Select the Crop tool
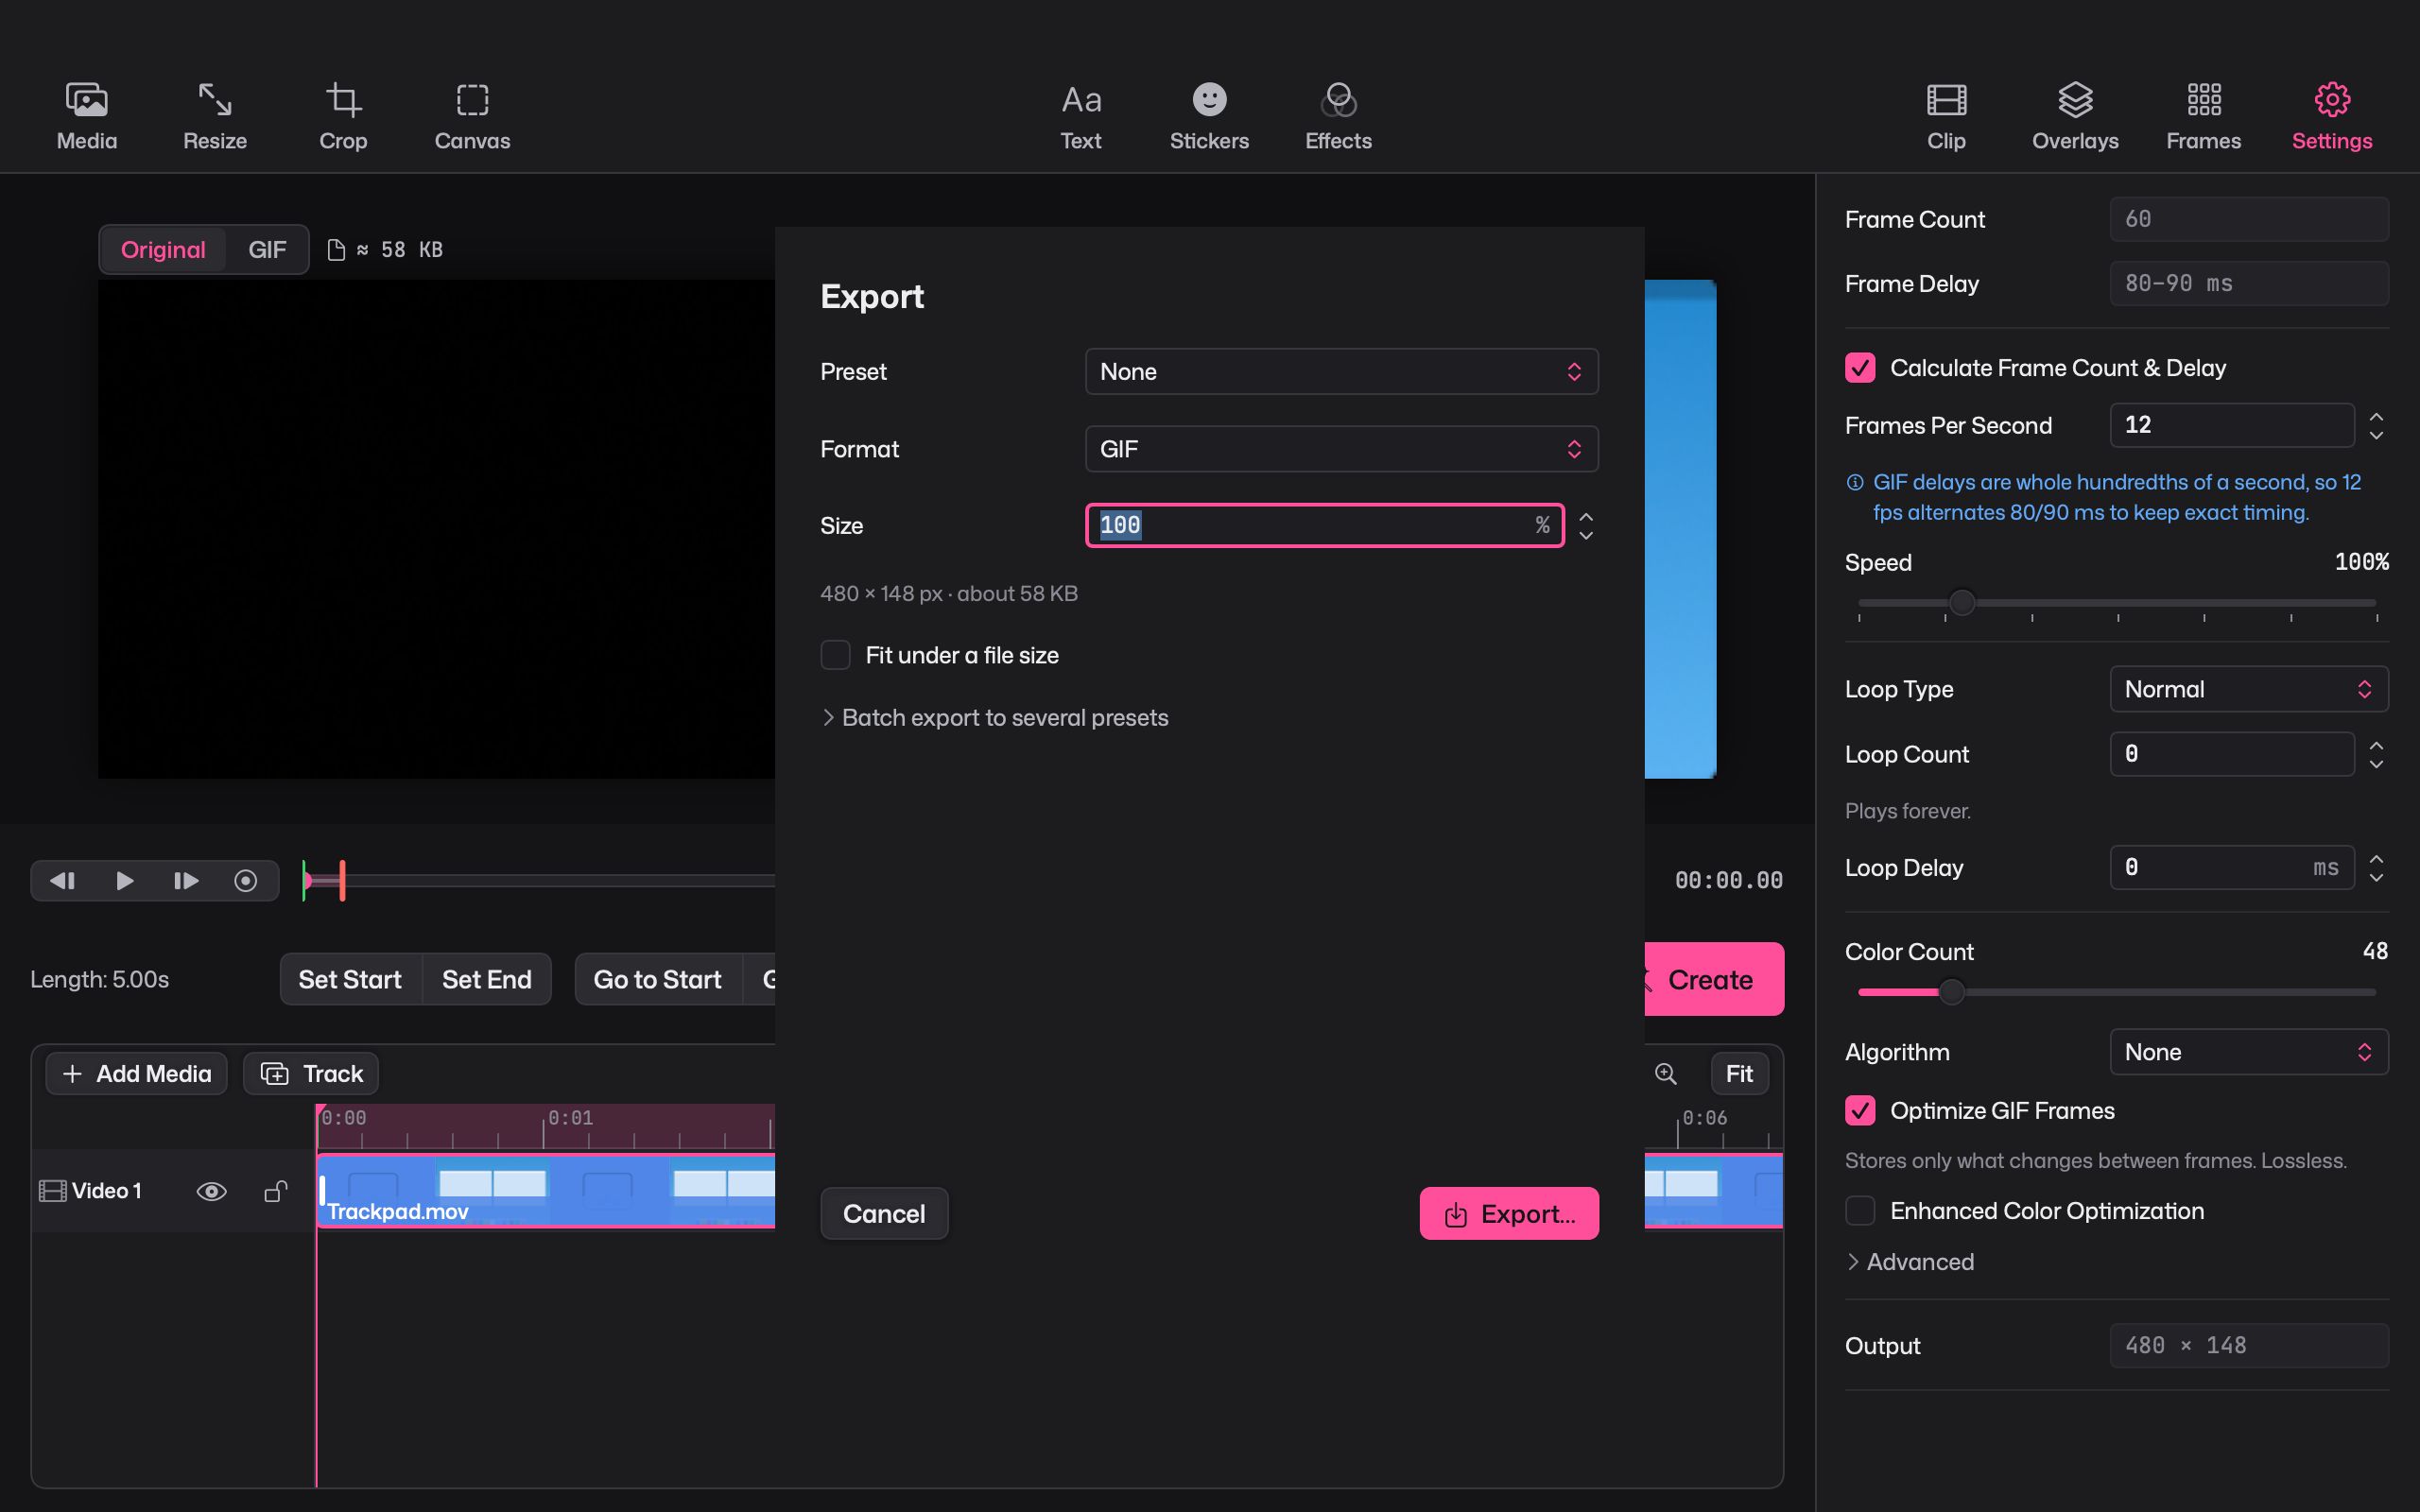This screenshot has width=2420, height=1512. coord(343,117)
